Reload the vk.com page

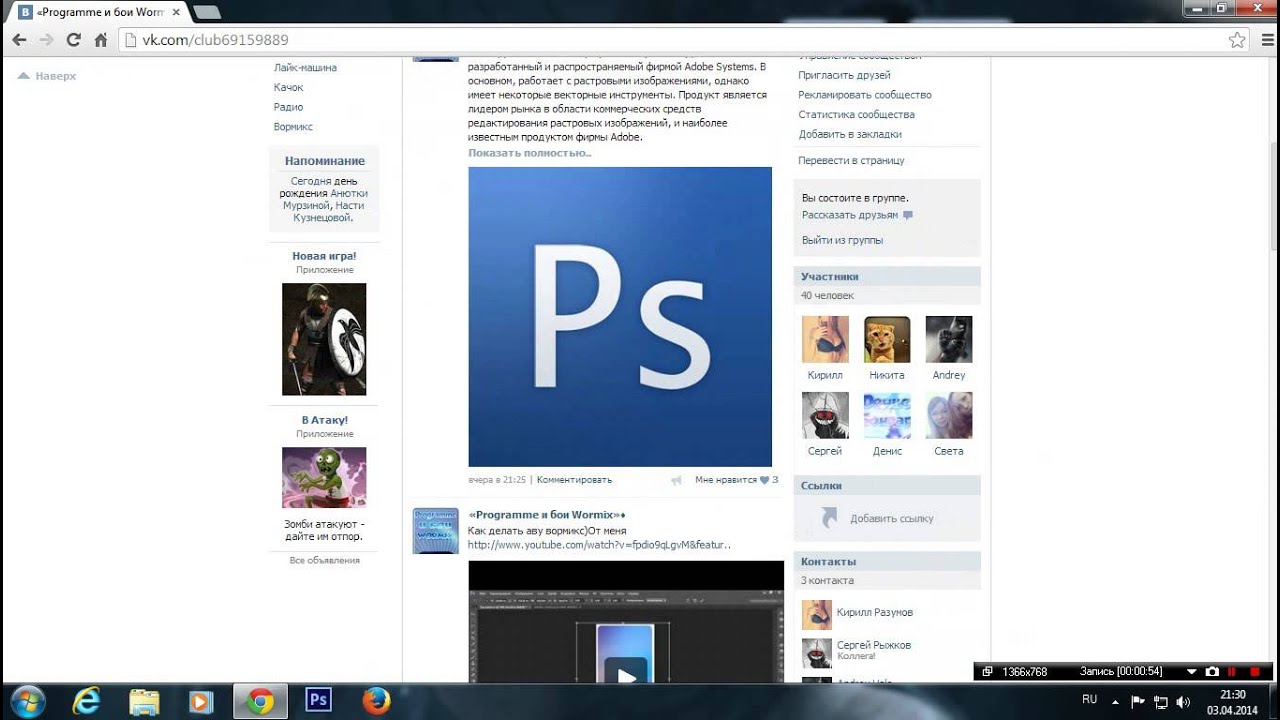pos(73,40)
